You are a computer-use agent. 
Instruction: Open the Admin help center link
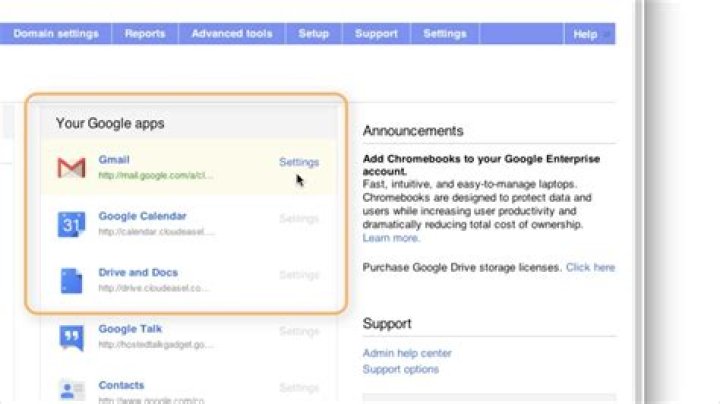click(x=407, y=353)
